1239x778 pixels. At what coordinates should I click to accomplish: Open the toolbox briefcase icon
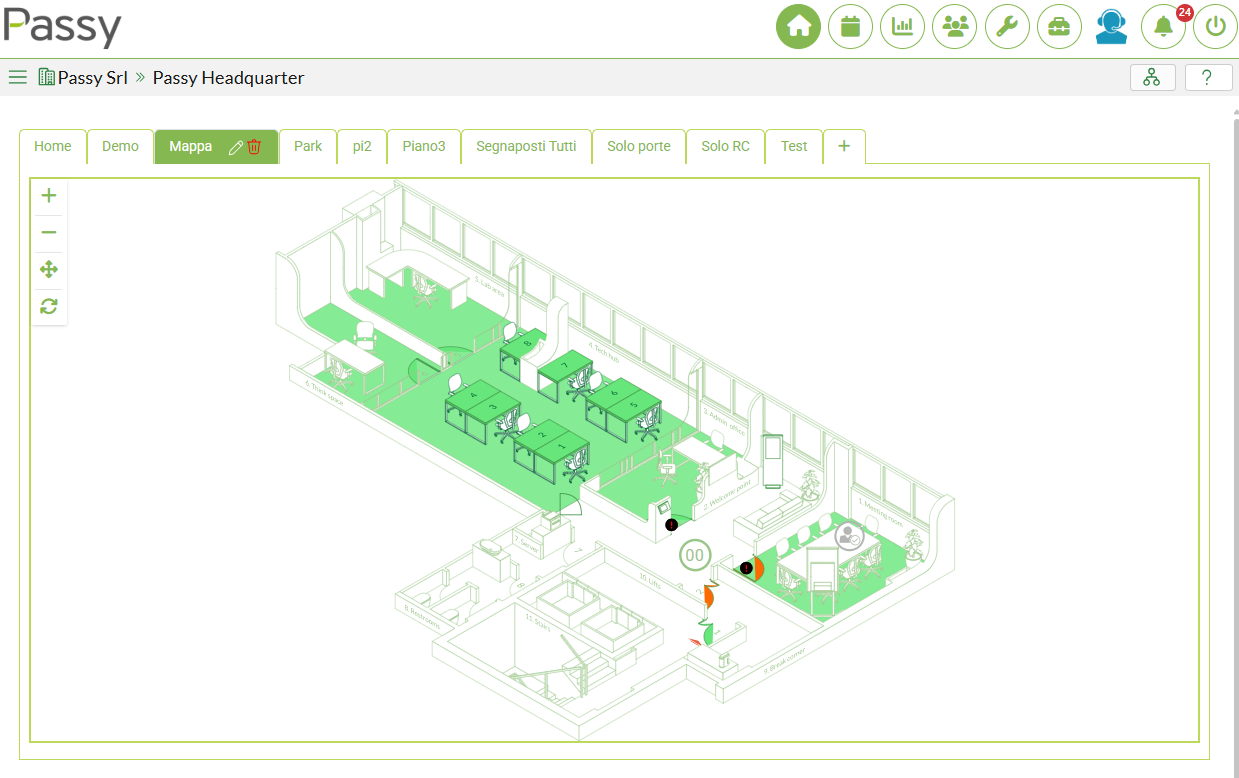coord(1059,27)
